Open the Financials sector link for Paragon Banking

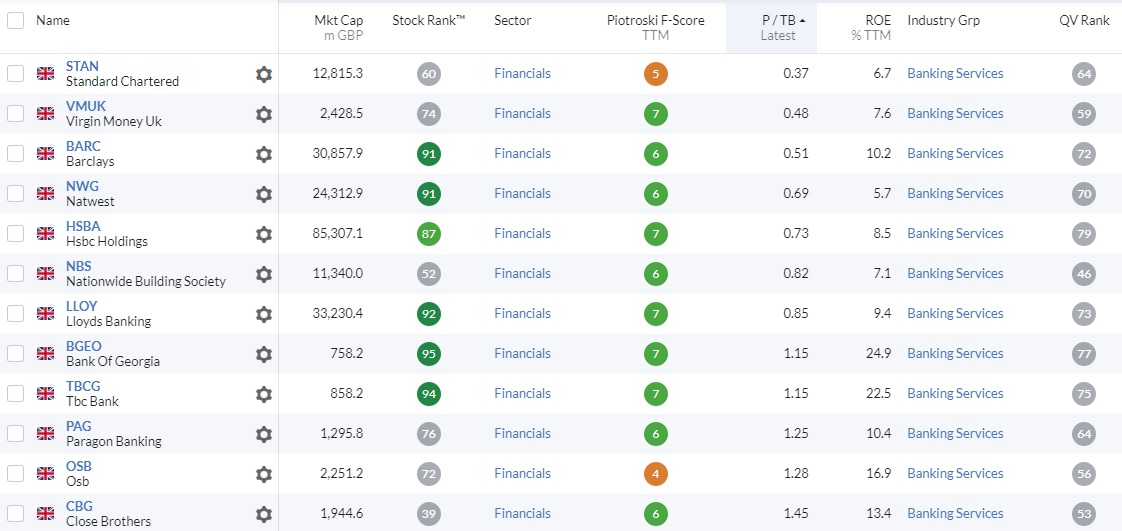(x=522, y=434)
